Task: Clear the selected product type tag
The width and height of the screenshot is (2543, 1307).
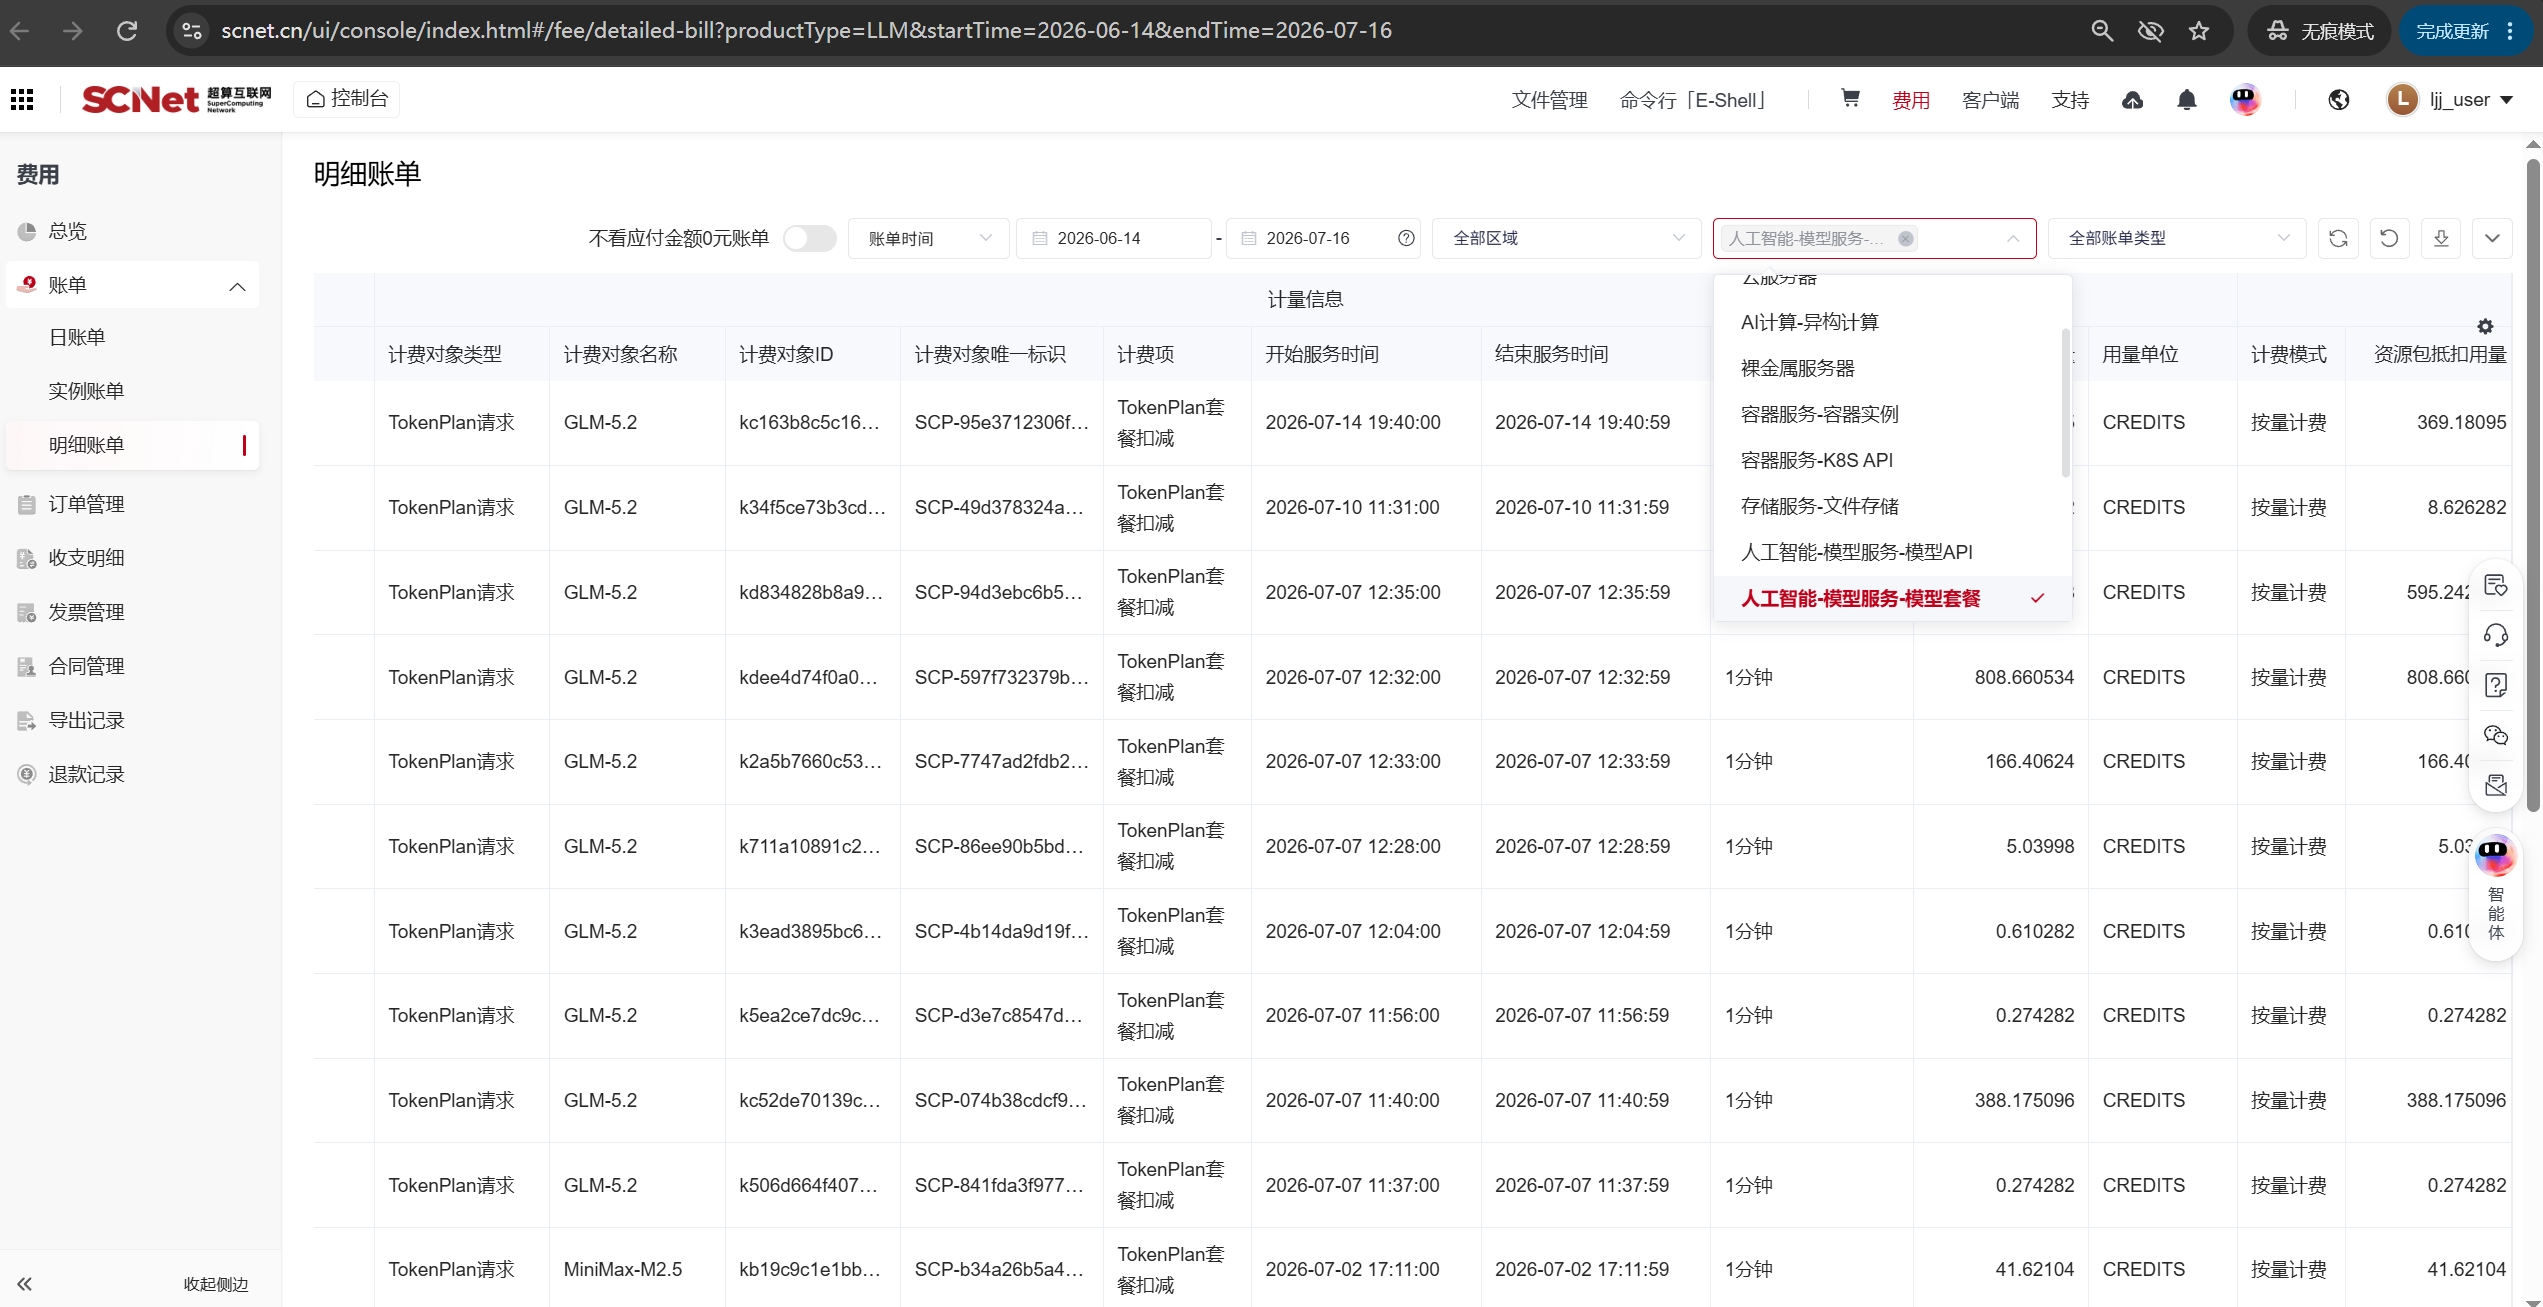Action: click(x=1906, y=238)
